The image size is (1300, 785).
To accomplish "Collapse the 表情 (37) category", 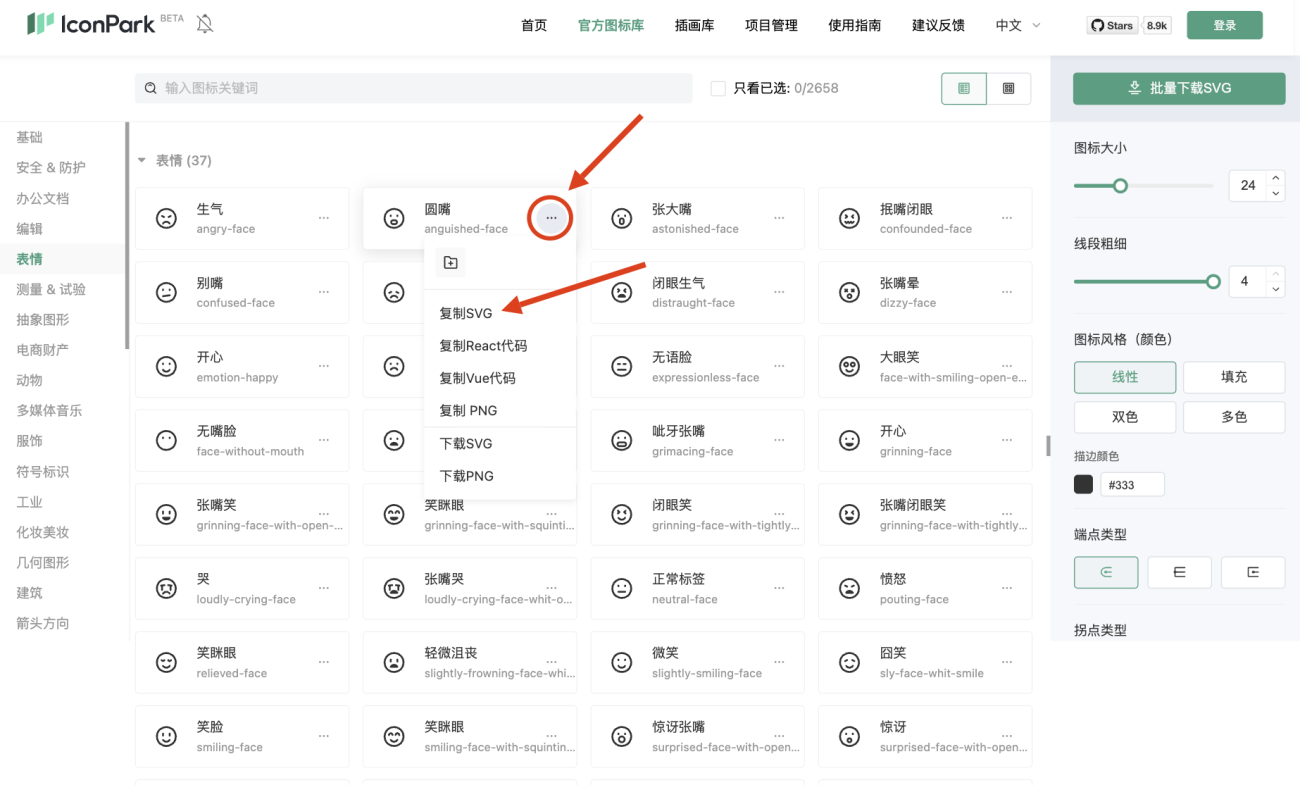I will point(141,159).
